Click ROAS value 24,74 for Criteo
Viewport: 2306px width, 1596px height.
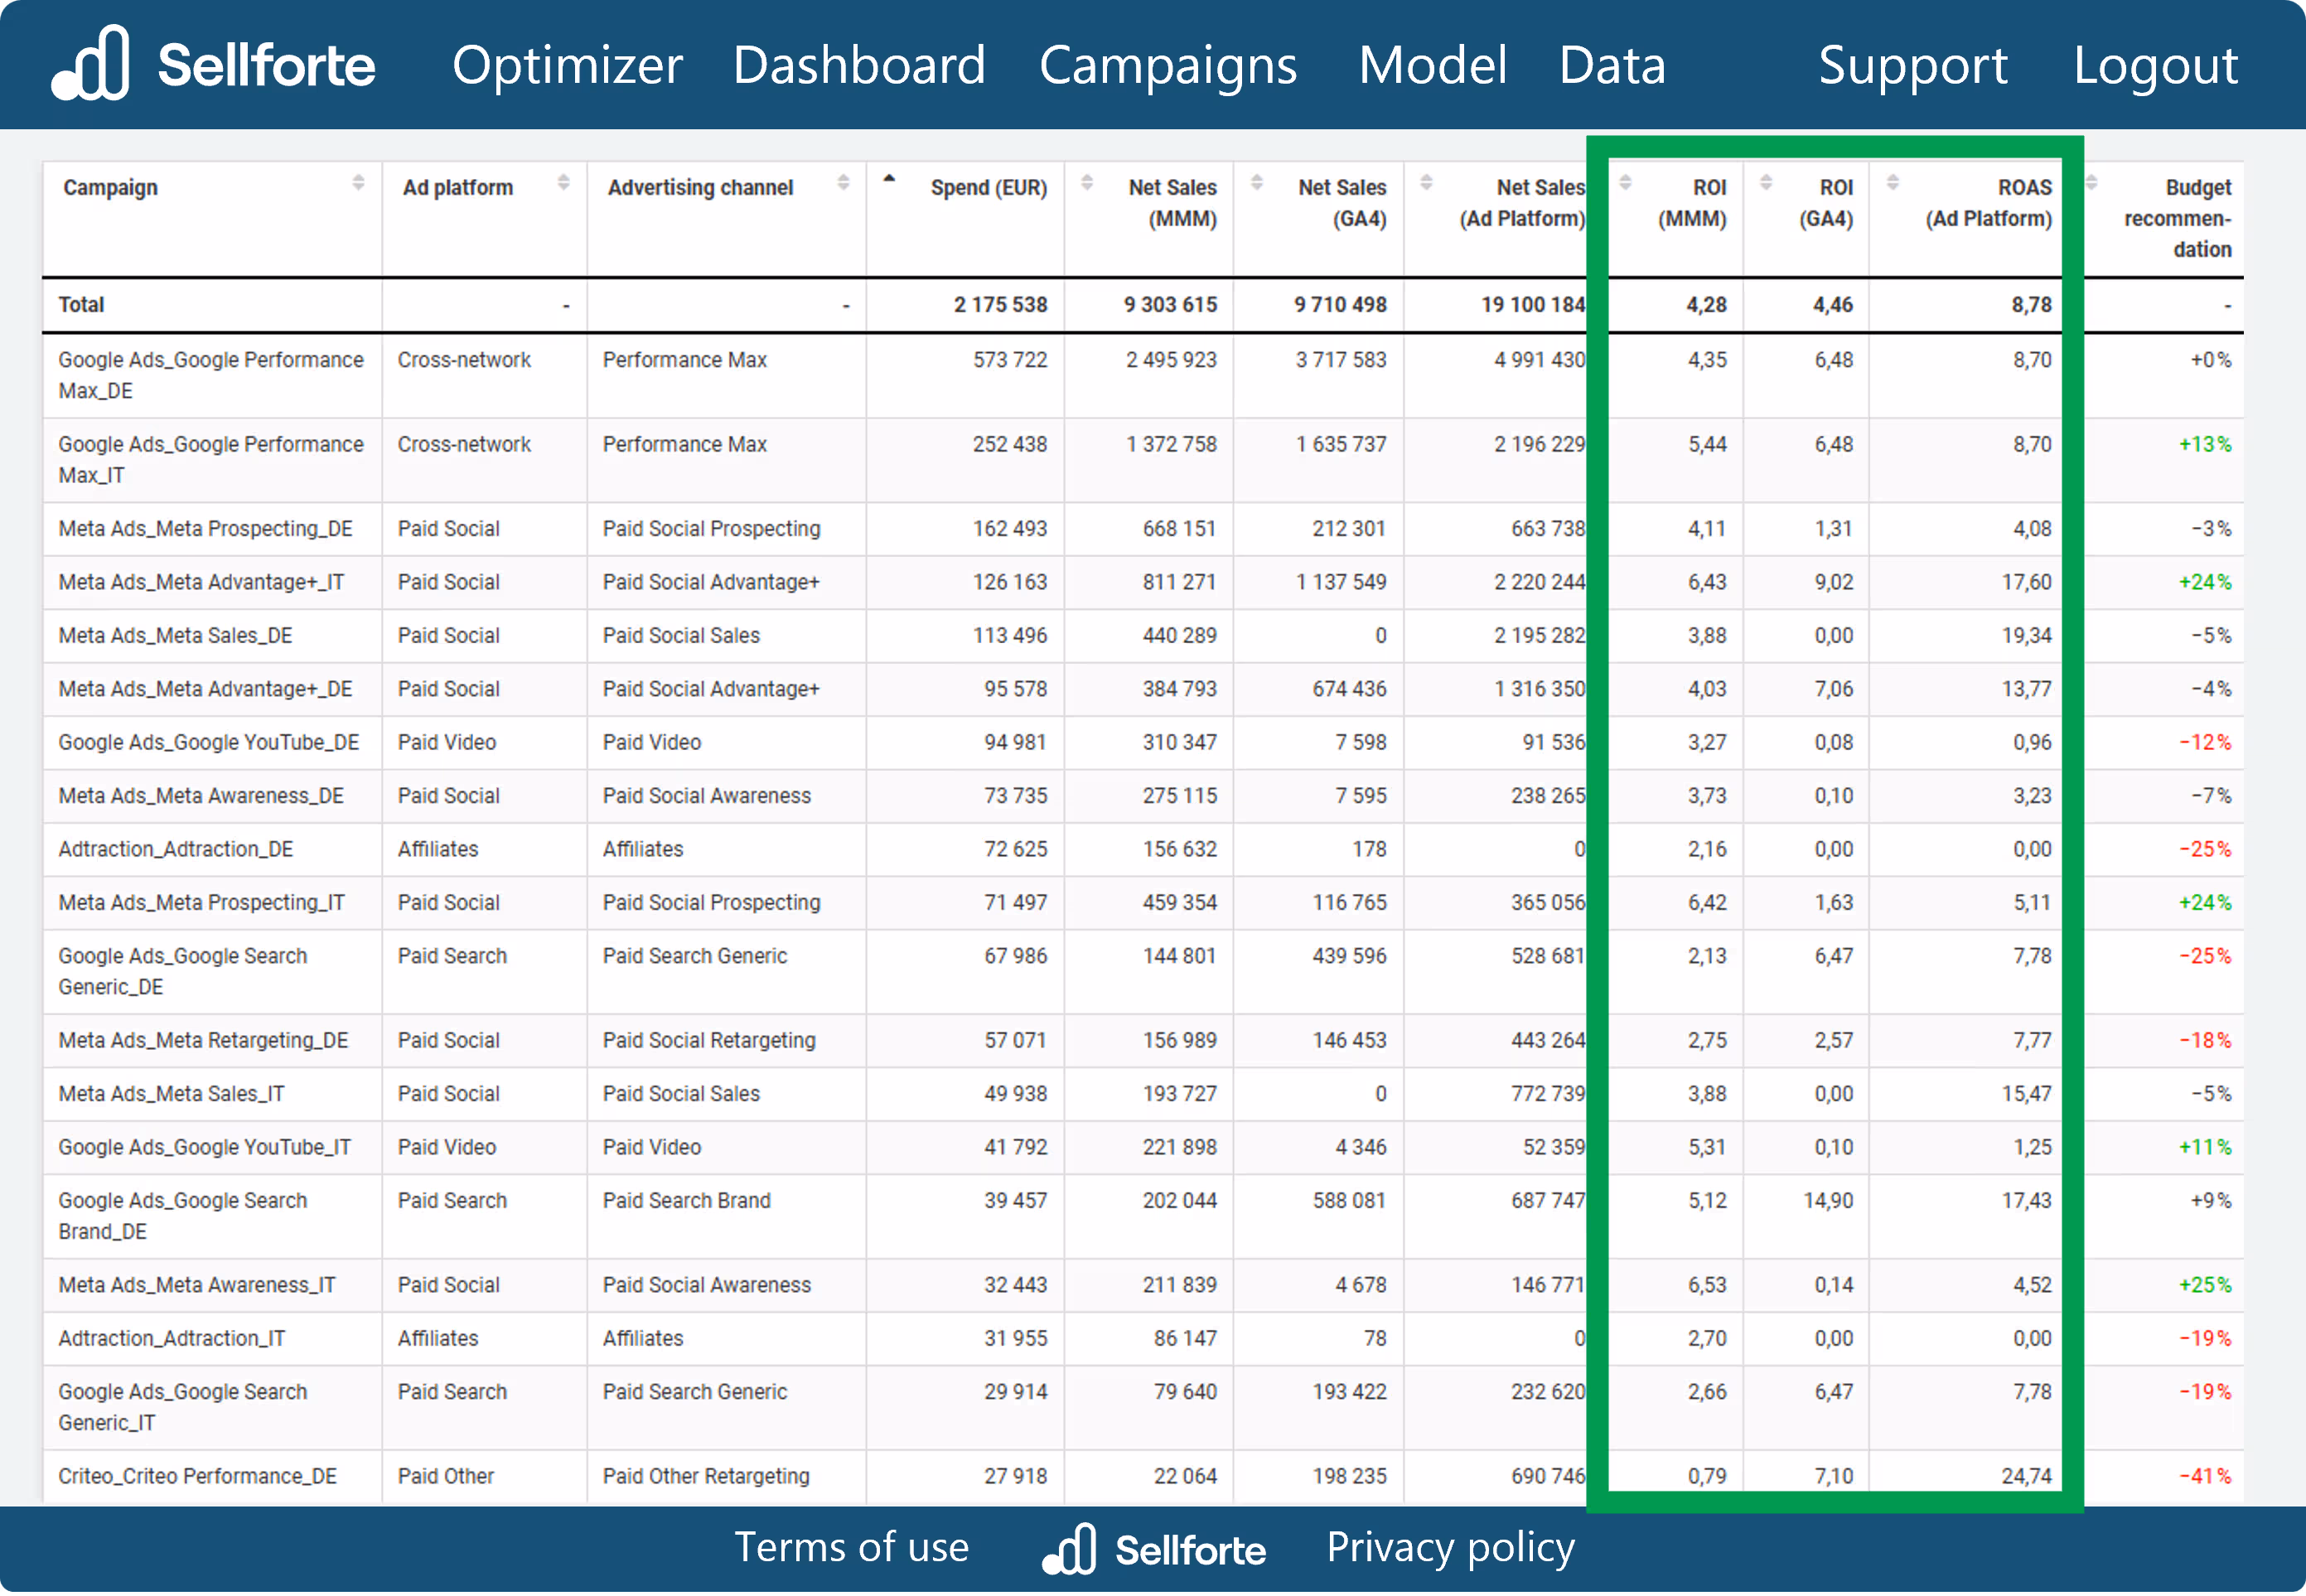[x=2027, y=1477]
